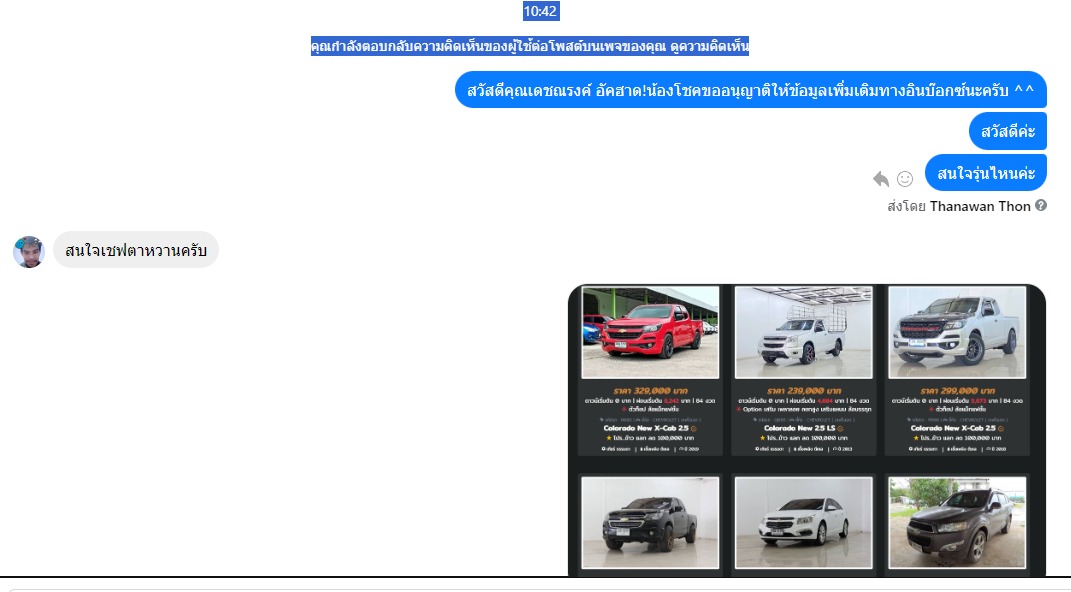Click the 299,000 baht price text
1071x592 pixels.
coord(957,391)
